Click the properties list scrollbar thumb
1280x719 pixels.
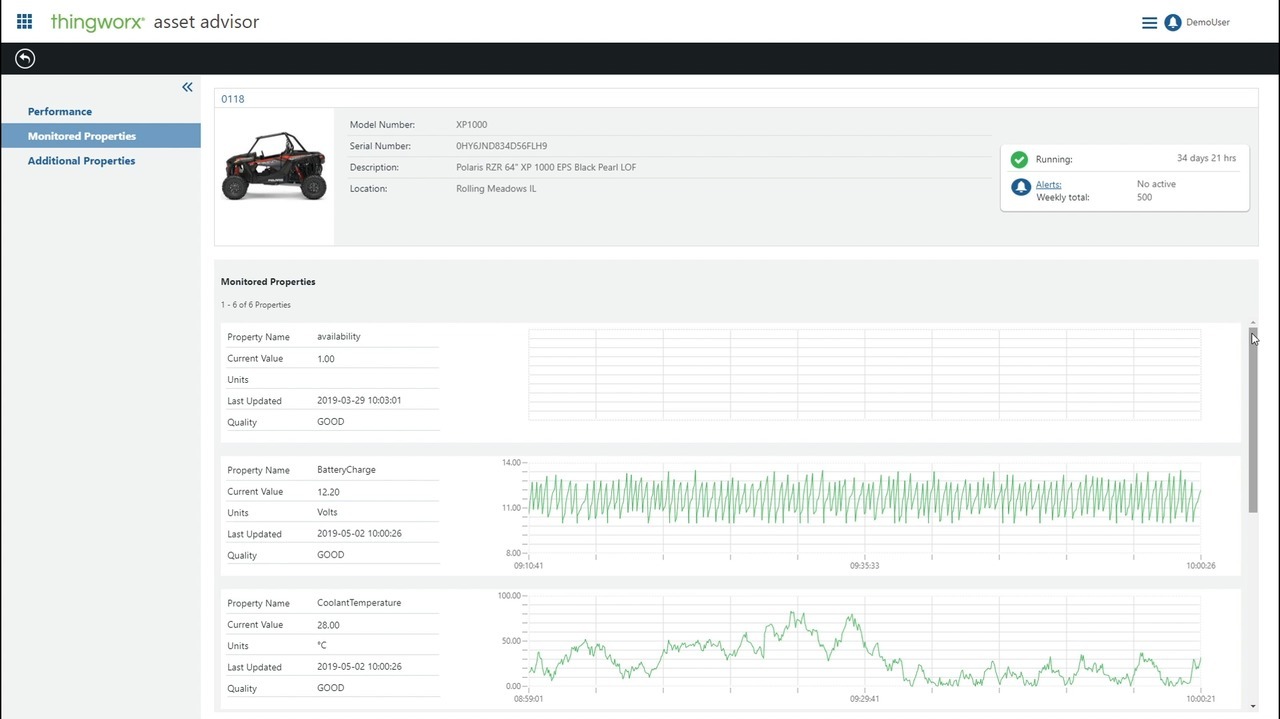[x=1253, y=420]
